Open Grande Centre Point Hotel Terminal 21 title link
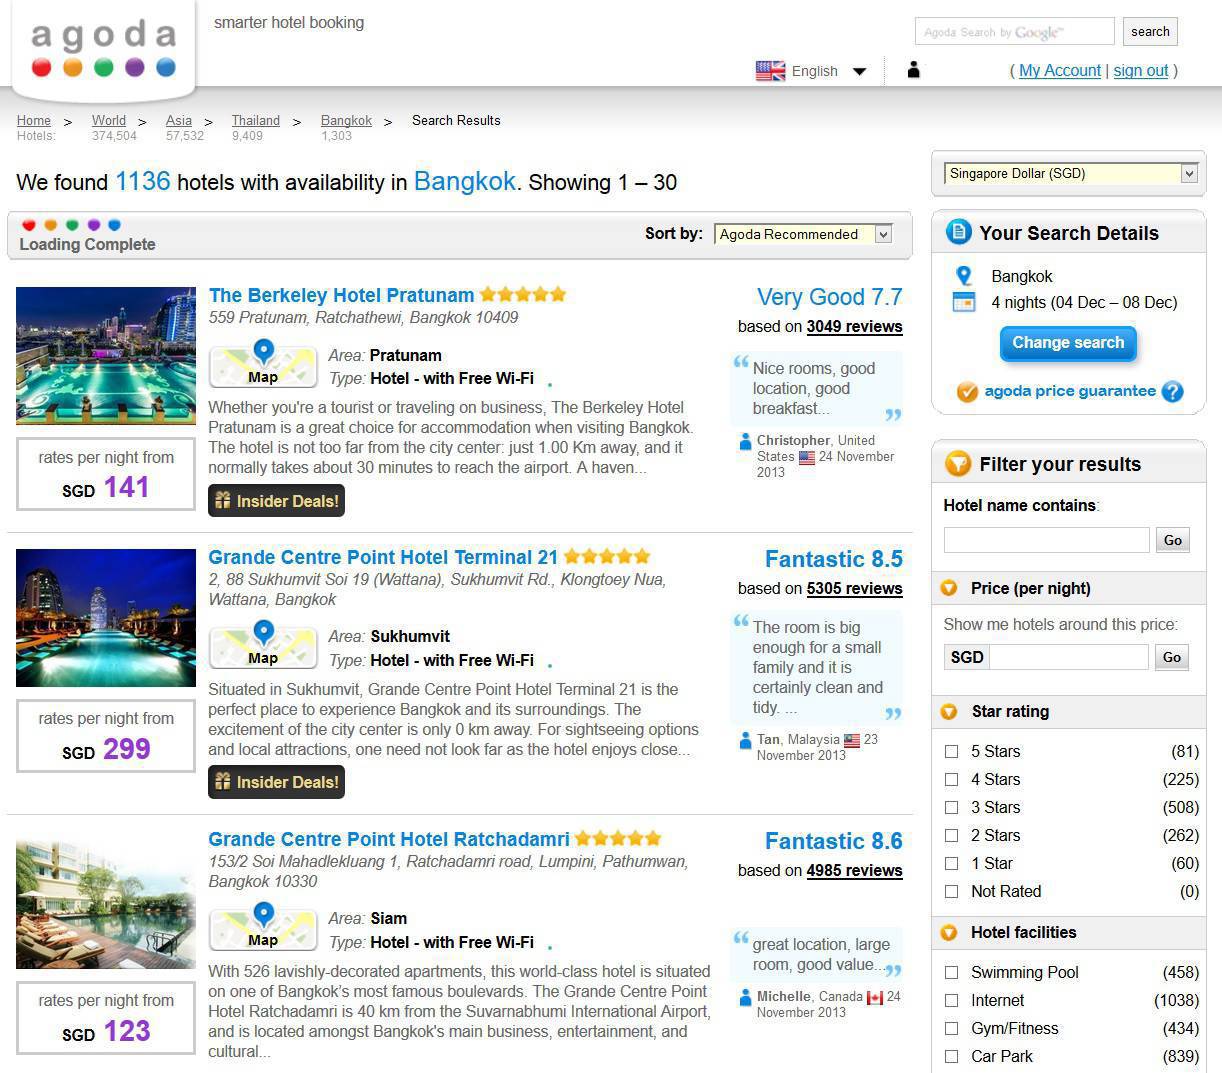This screenshot has width=1222, height=1073. pos(383,557)
